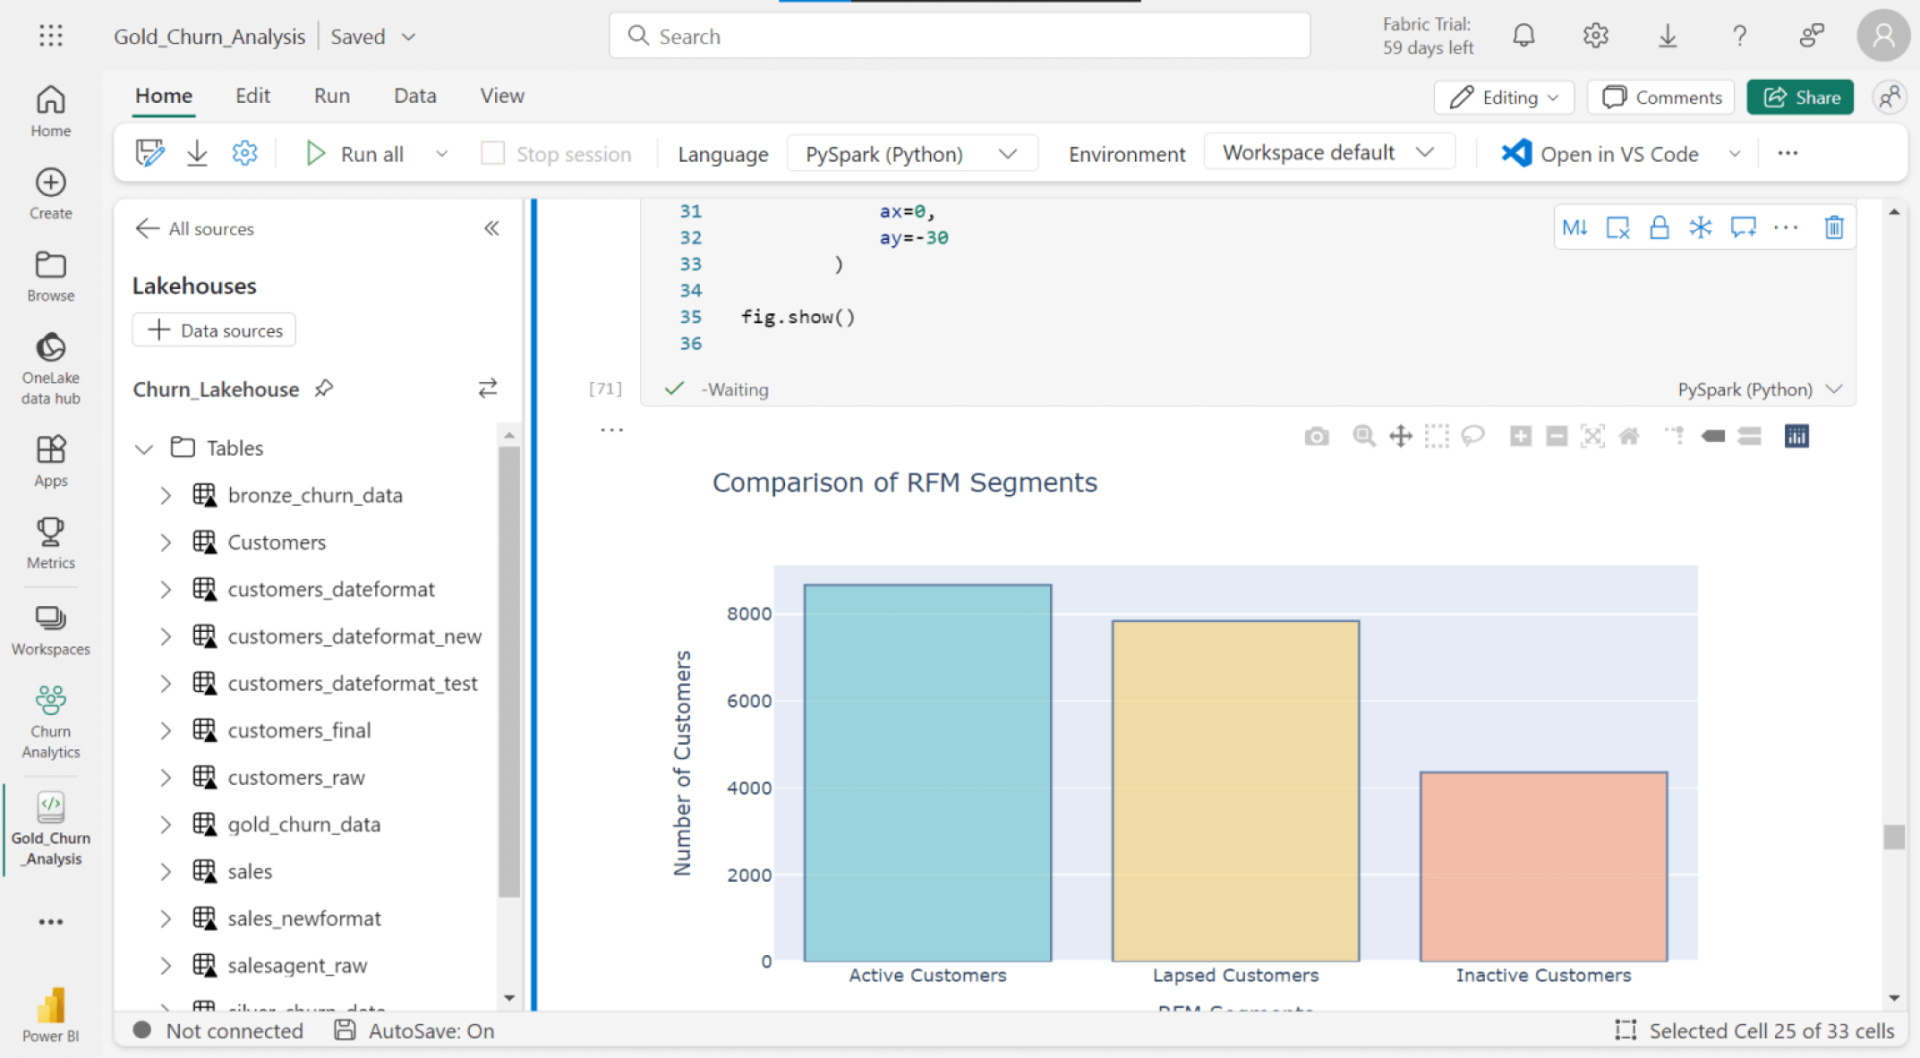Open the Run all dropdown arrow

[x=441, y=154]
